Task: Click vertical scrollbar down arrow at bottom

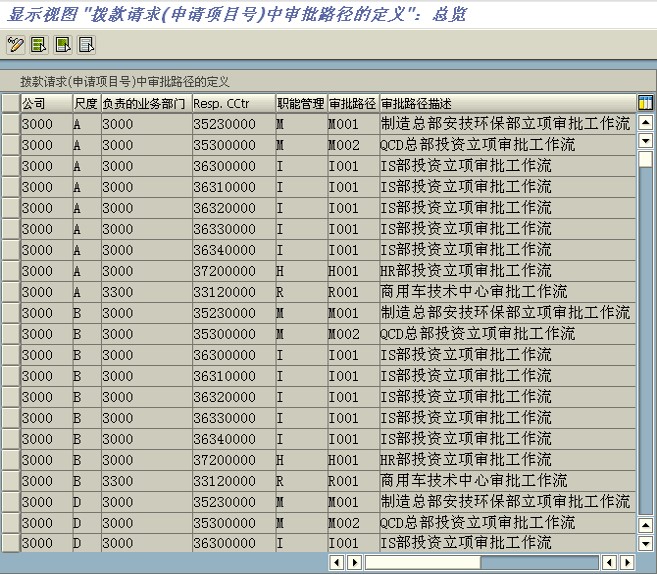Action: [645, 543]
